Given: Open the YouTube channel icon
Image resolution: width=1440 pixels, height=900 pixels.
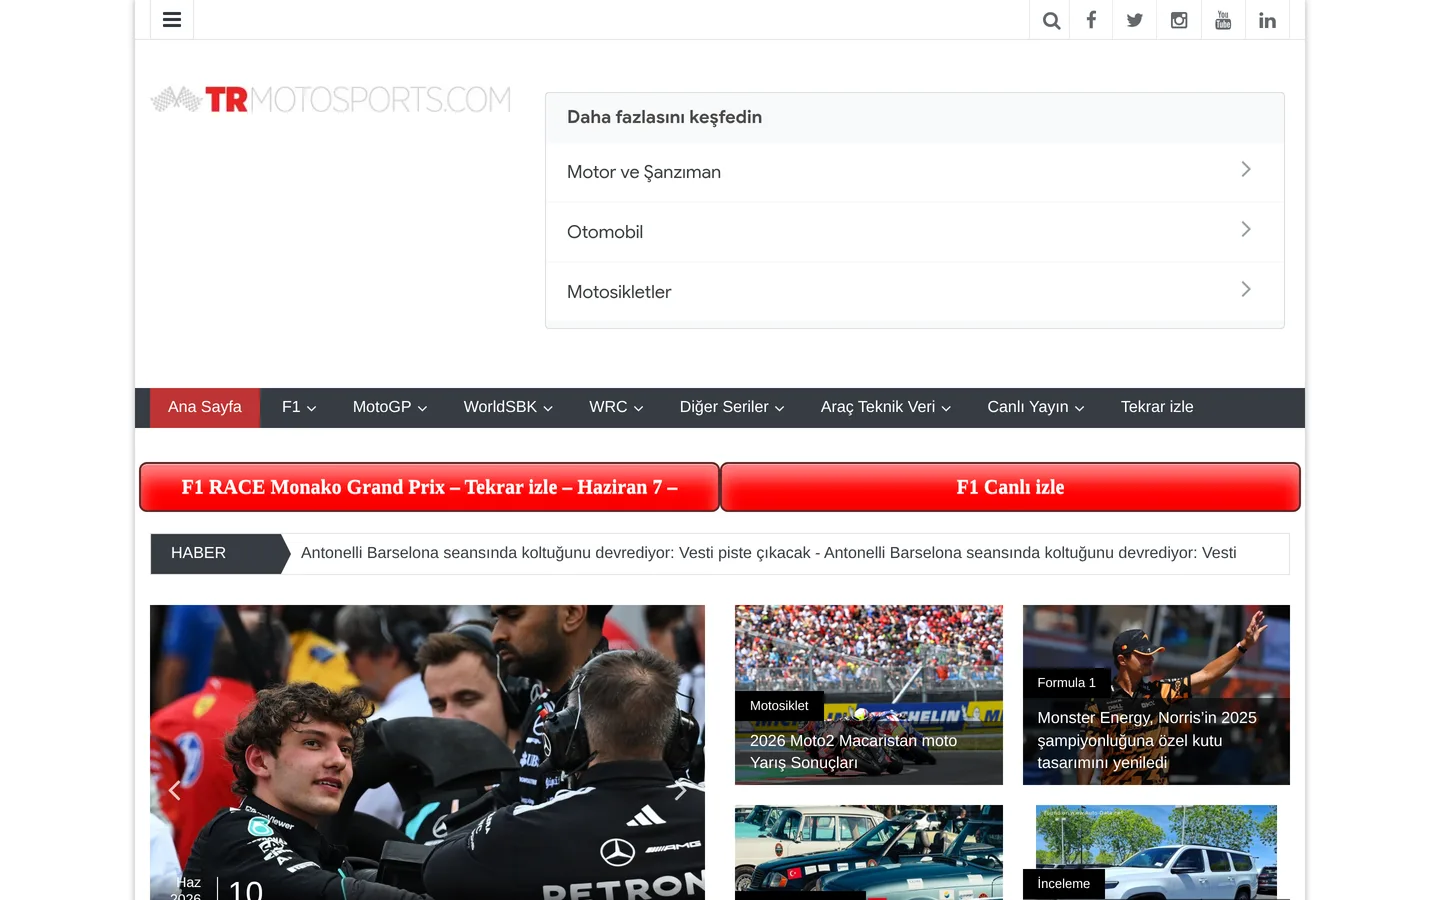Looking at the screenshot, I should [x=1223, y=20].
